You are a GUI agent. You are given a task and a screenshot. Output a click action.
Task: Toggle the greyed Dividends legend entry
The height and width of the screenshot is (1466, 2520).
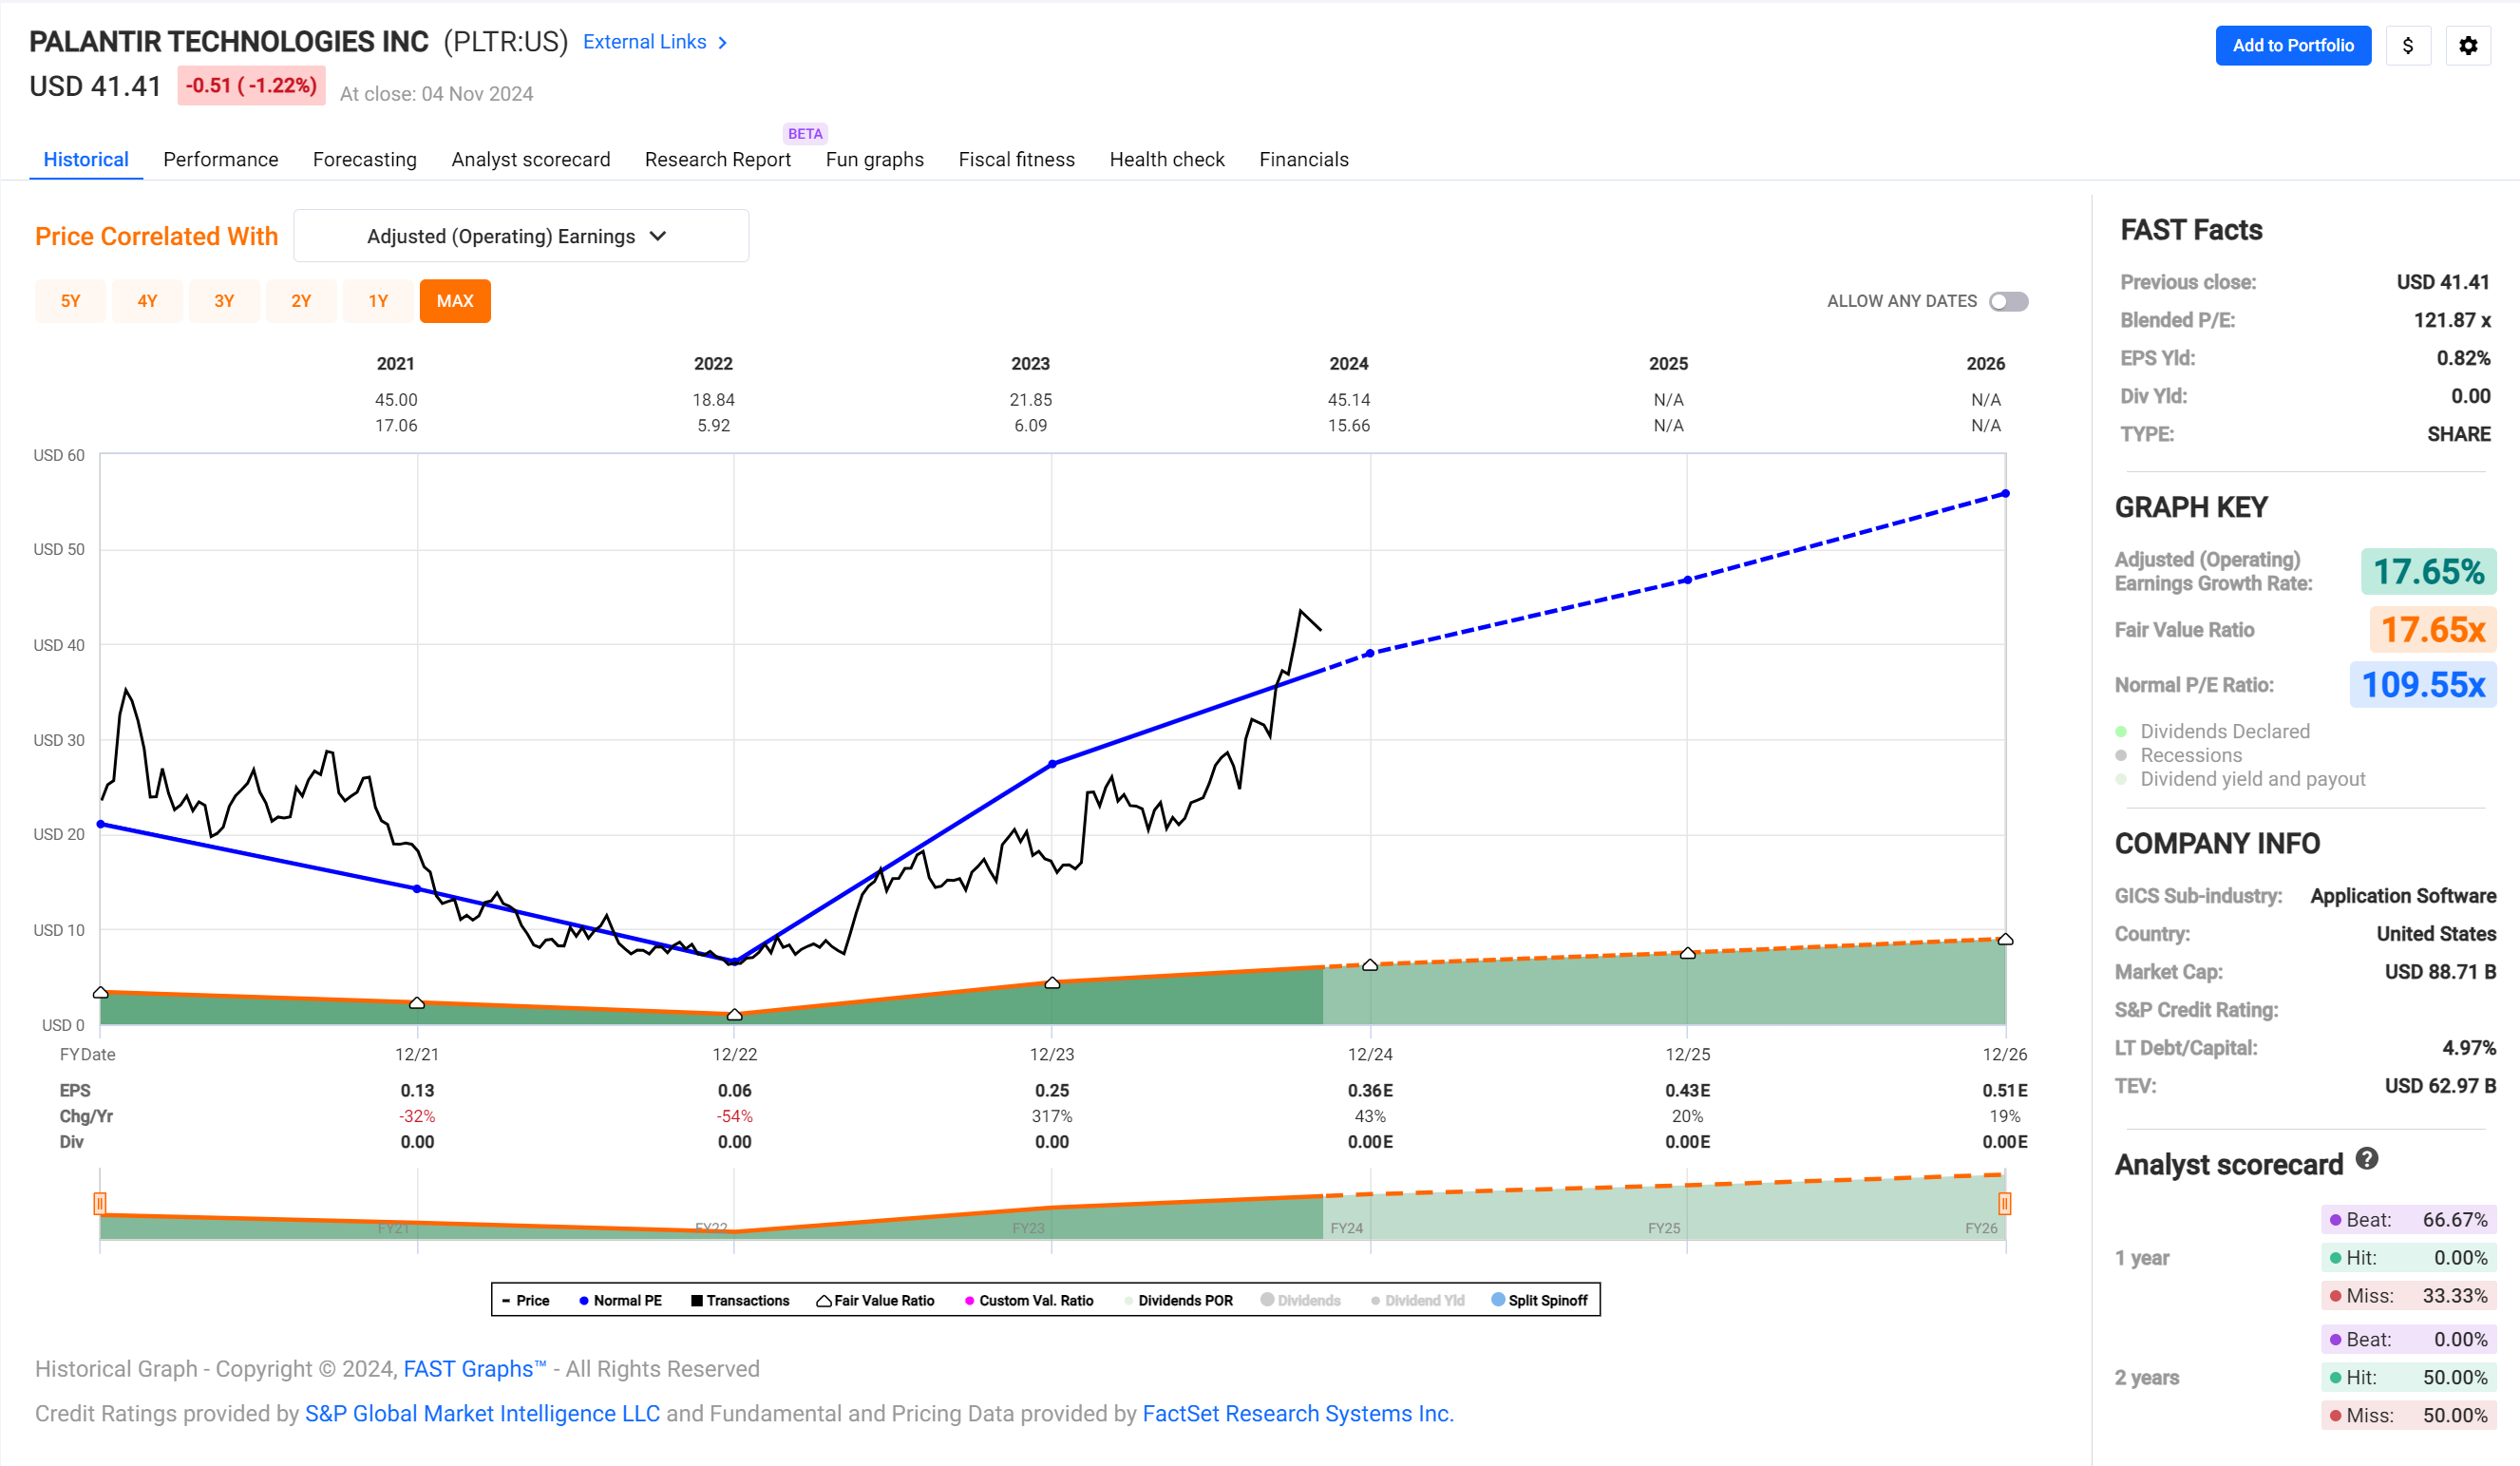tap(1300, 1300)
